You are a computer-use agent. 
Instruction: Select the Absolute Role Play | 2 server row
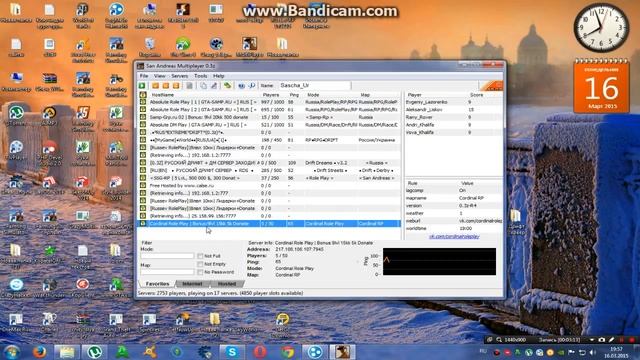click(269, 109)
